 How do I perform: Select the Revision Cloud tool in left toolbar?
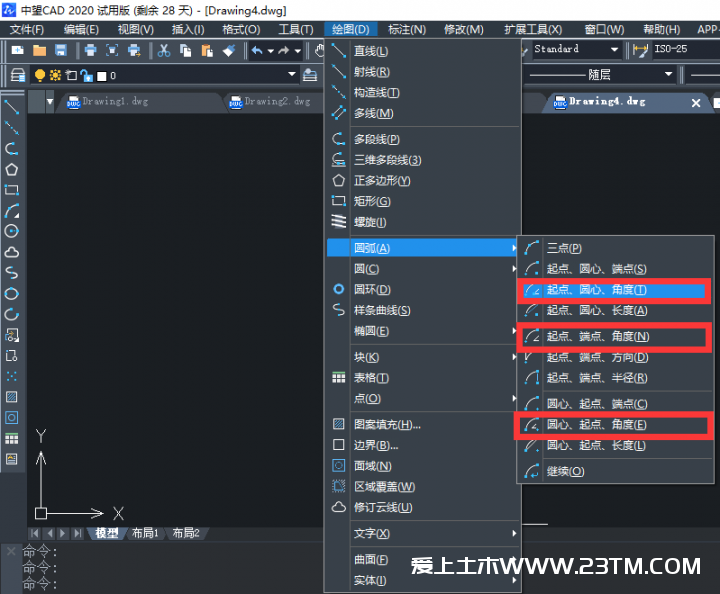click(11, 252)
